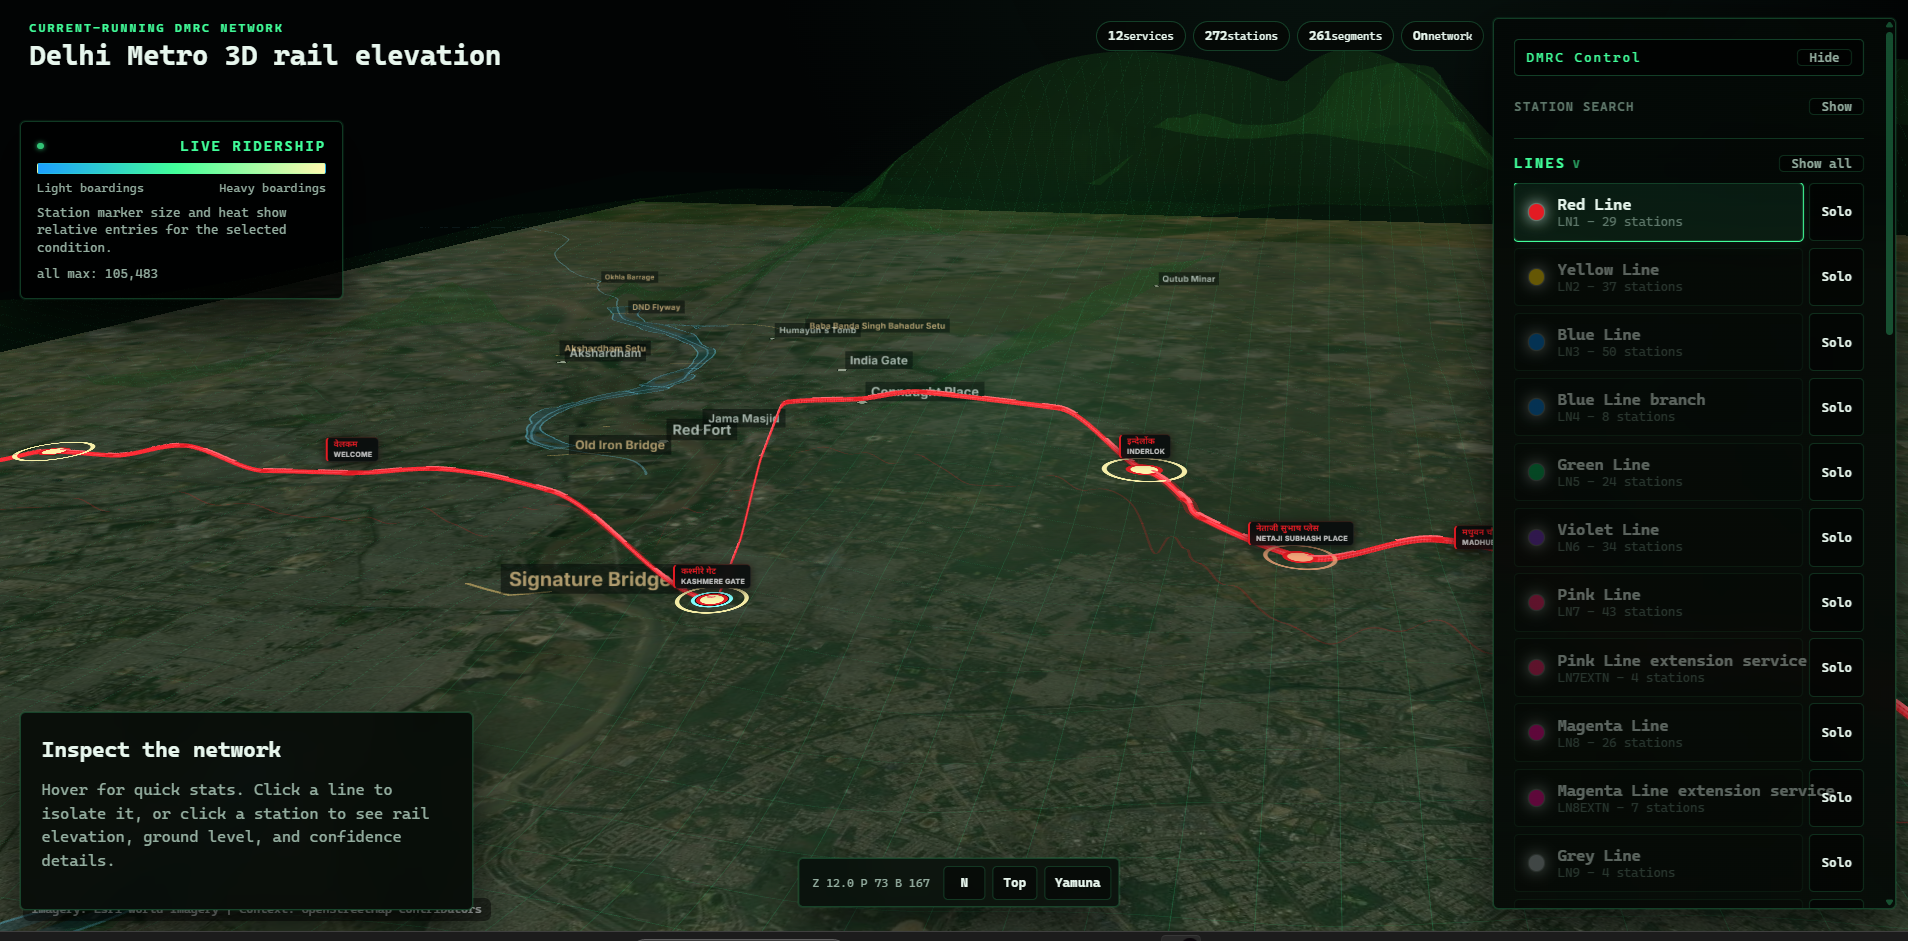The image size is (1908, 941).
Task: Open the Yellow Line row
Action: (1658, 277)
